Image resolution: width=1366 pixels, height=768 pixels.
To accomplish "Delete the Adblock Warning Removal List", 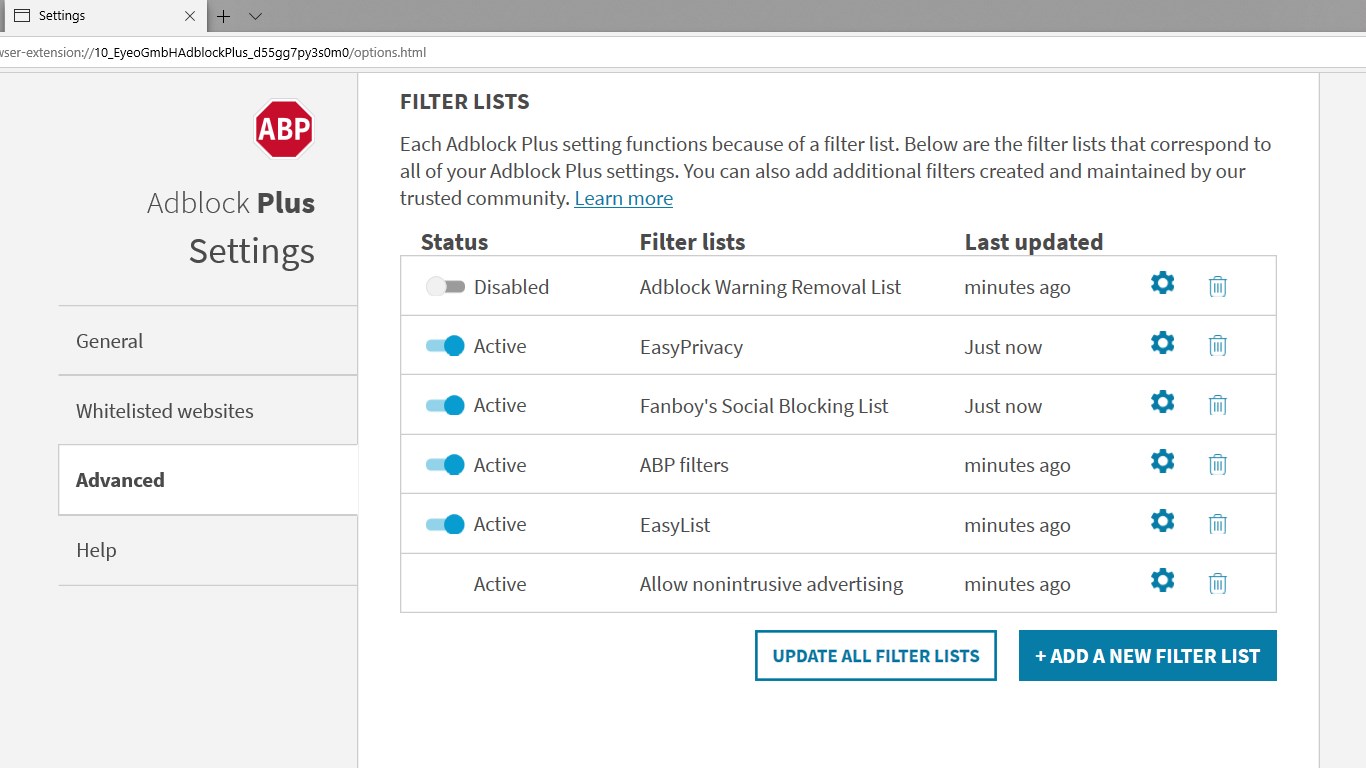I will pyautogui.click(x=1217, y=285).
